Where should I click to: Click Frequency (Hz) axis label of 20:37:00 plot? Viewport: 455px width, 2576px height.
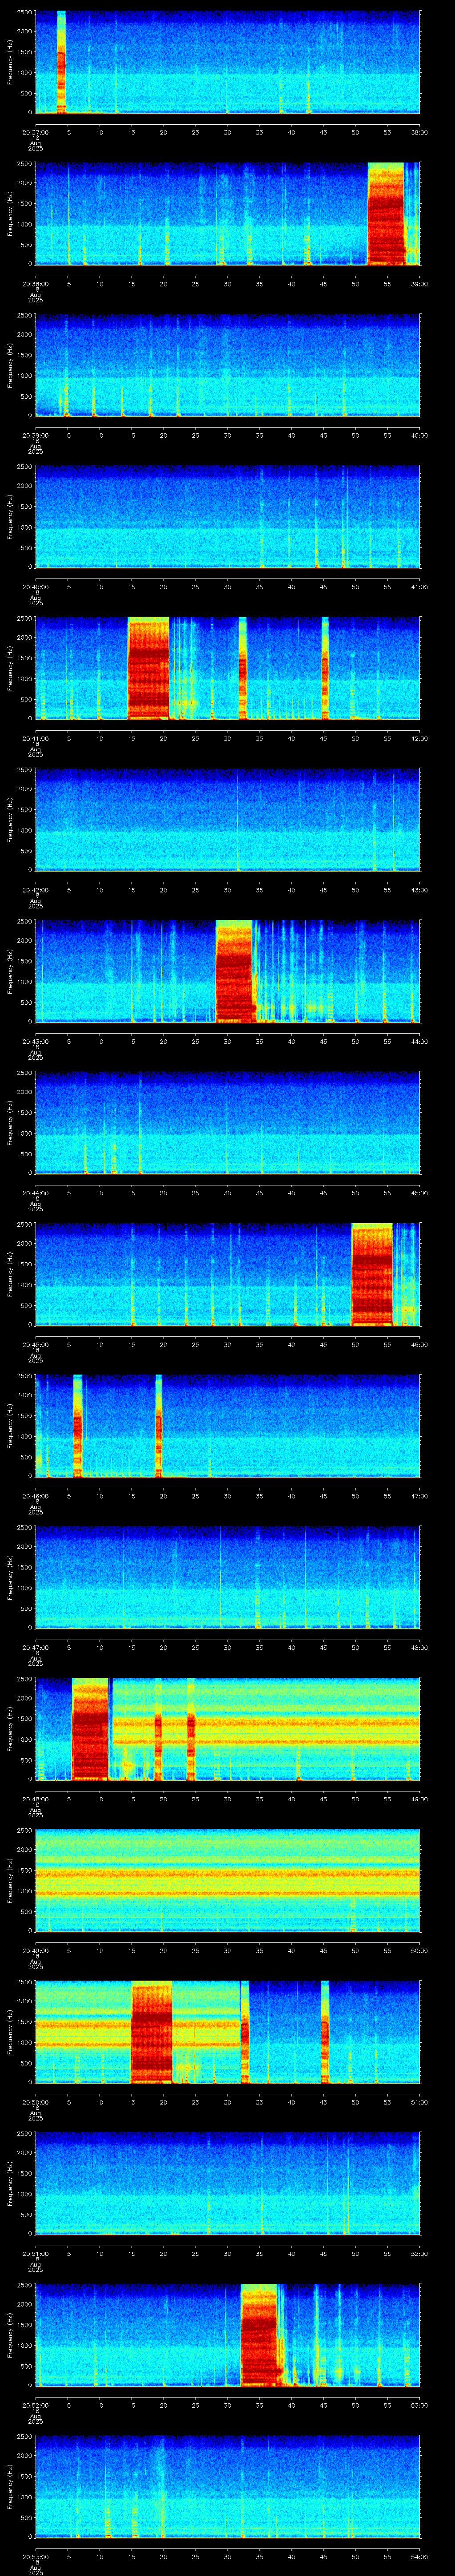tap(10, 62)
